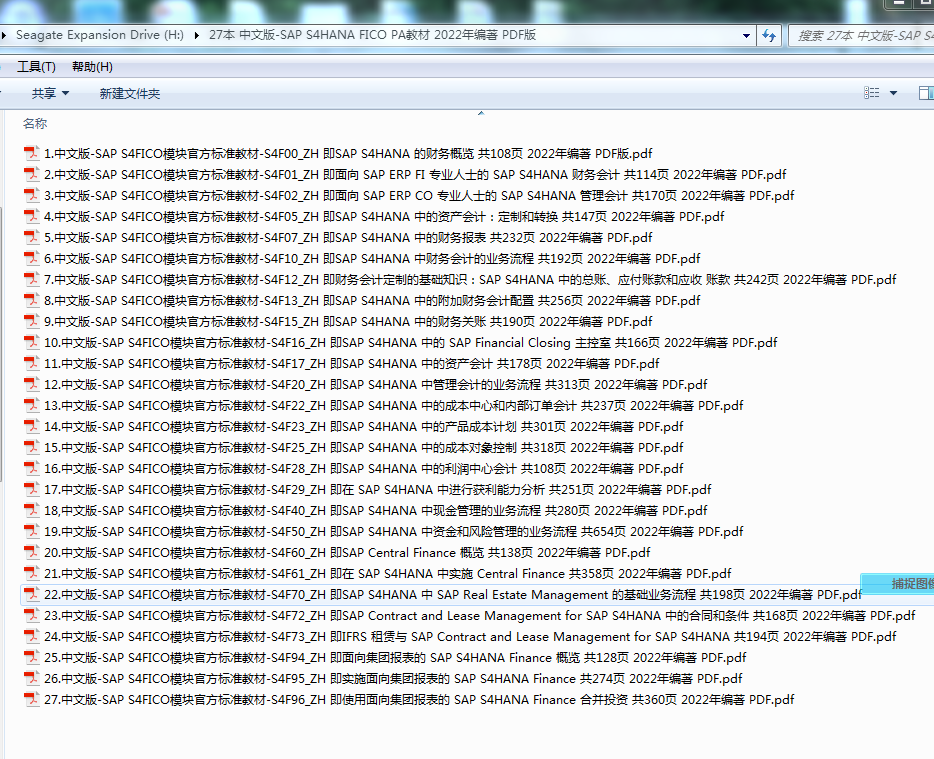This screenshot has height=759, width=934.
Task: Click the change view icon in toolbar
Action: 871,93
